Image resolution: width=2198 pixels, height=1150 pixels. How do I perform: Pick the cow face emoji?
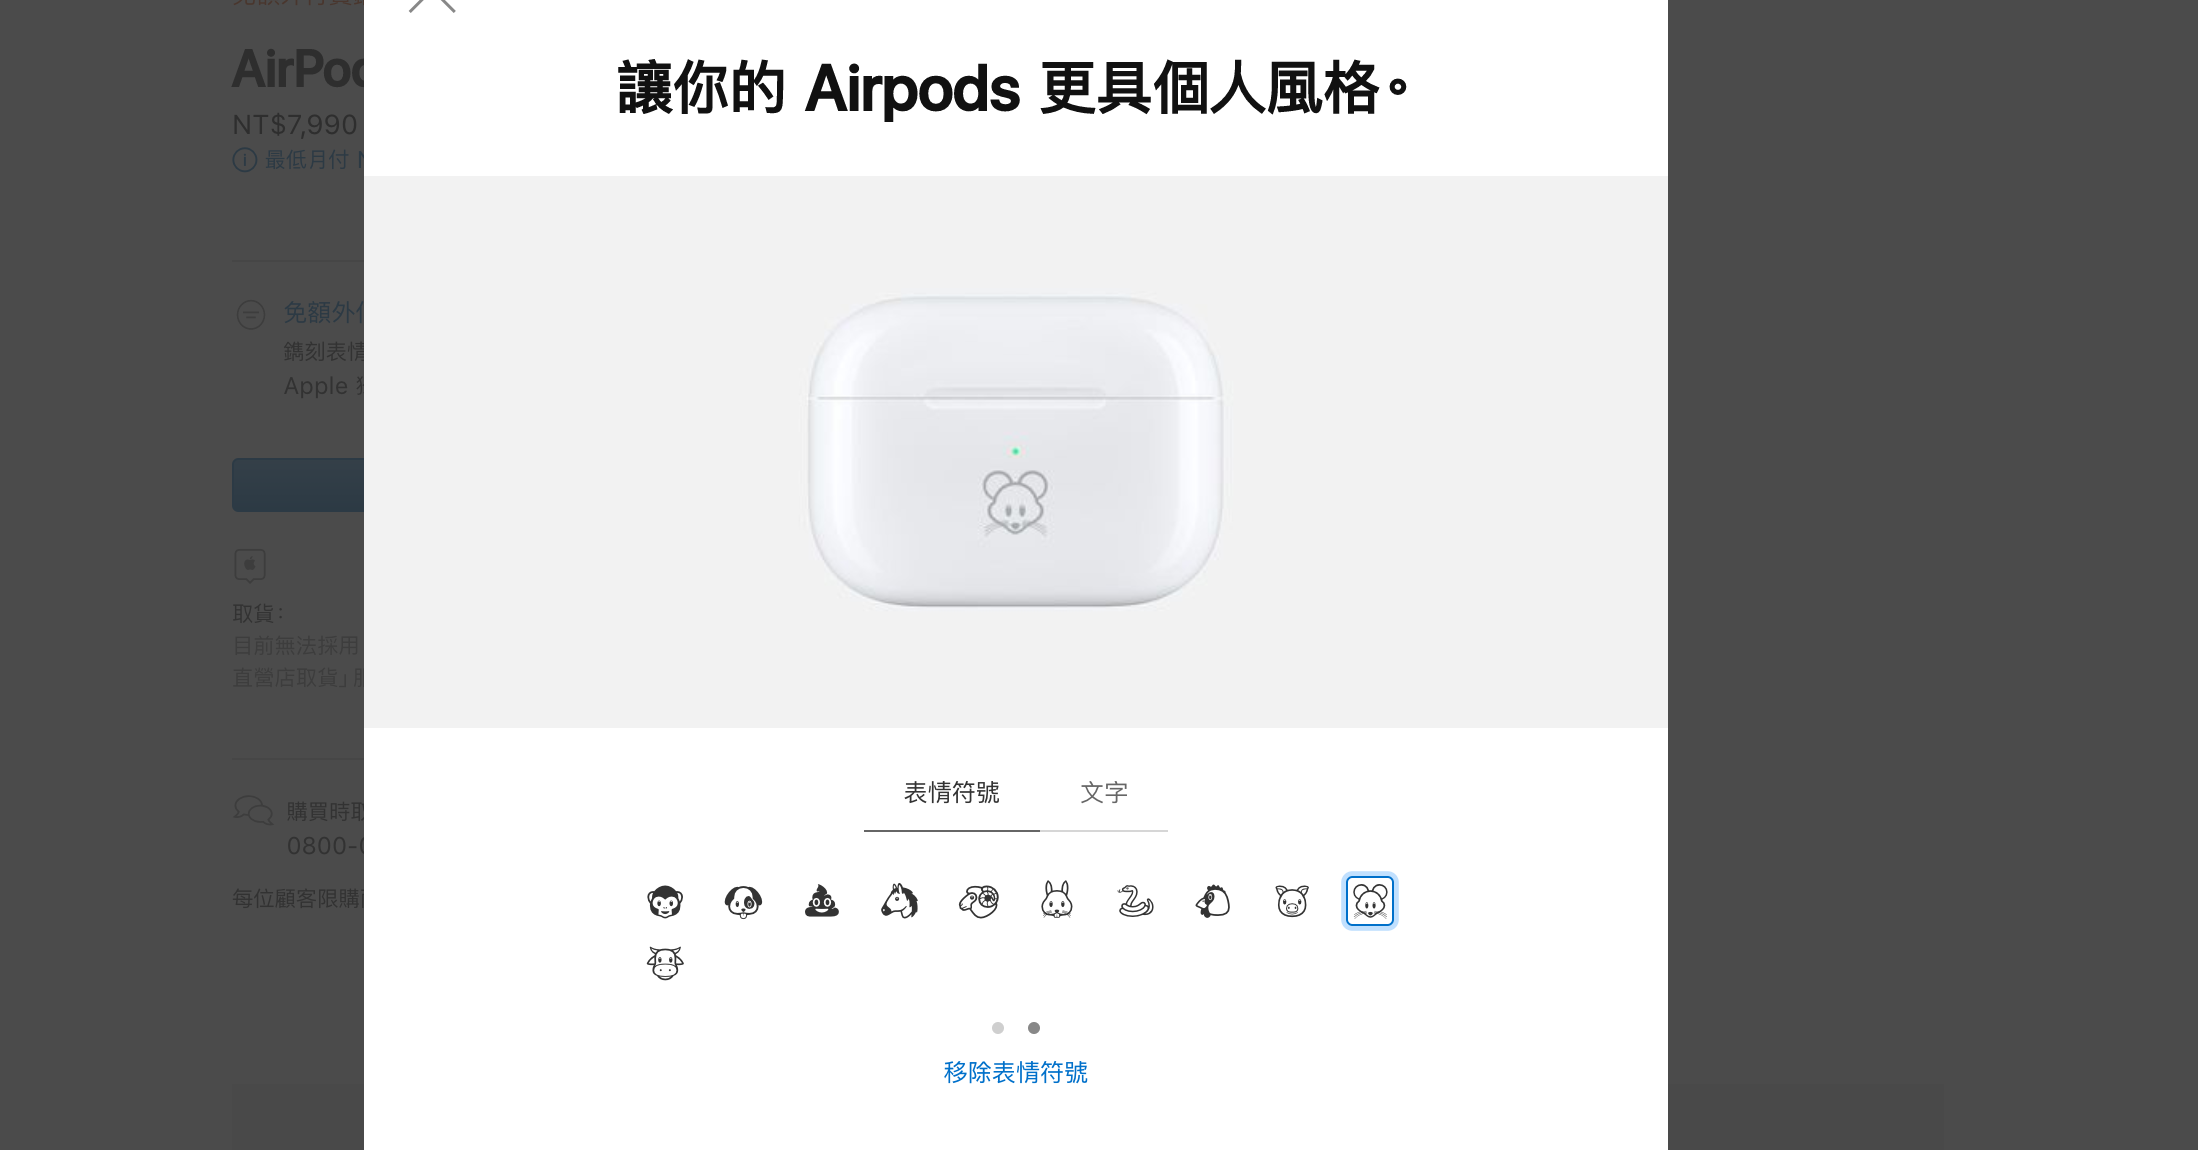pyautogui.click(x=665, y=963)
